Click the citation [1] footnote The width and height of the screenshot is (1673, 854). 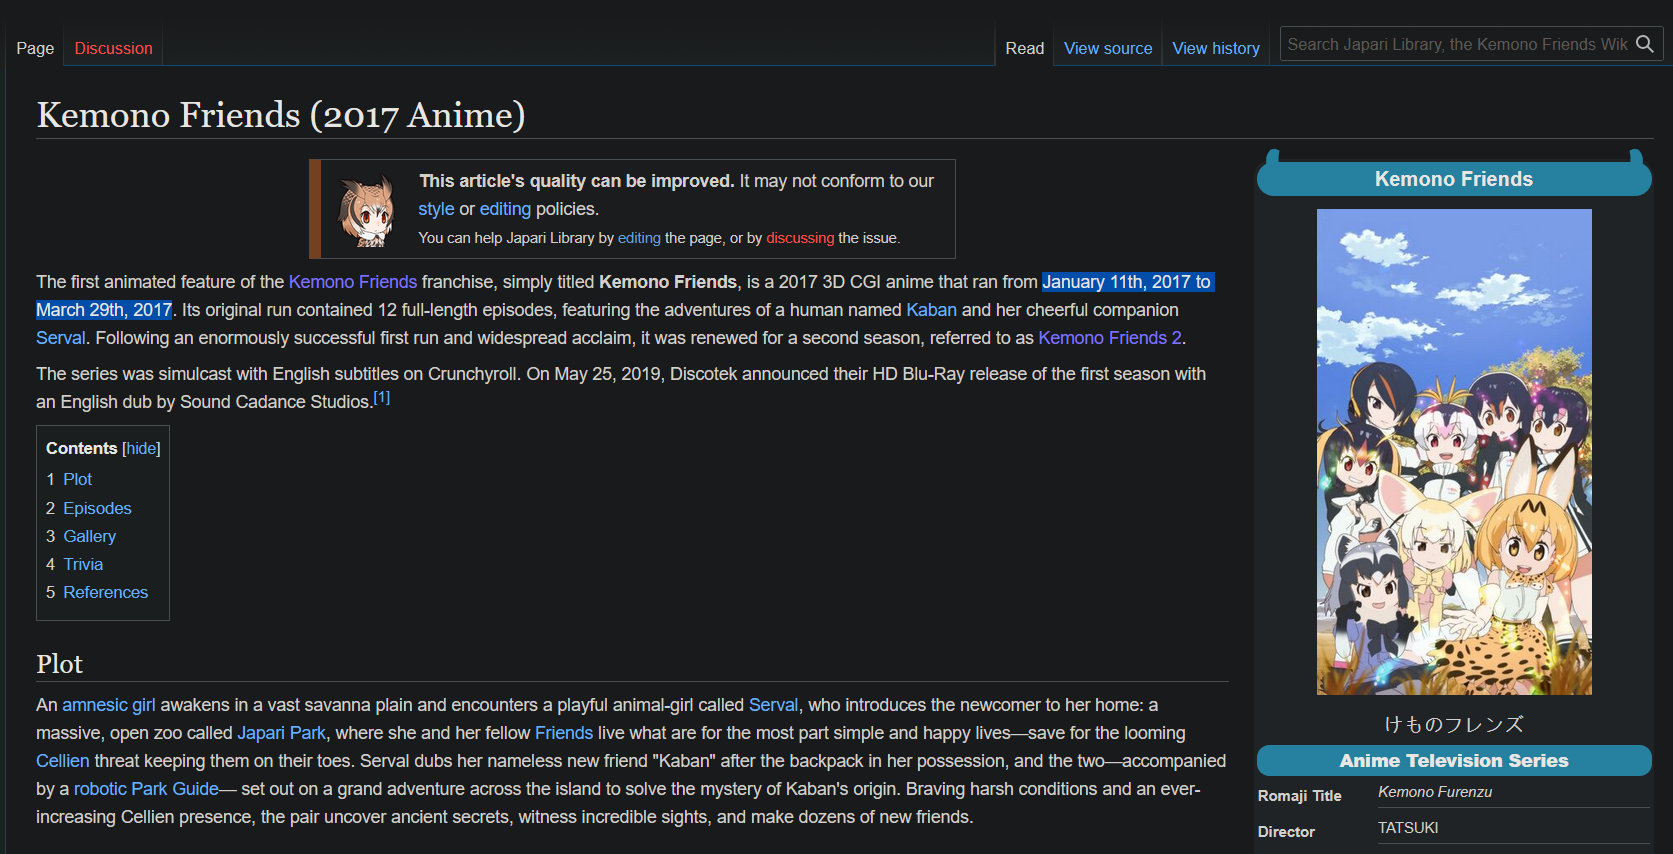coord(381,398)
